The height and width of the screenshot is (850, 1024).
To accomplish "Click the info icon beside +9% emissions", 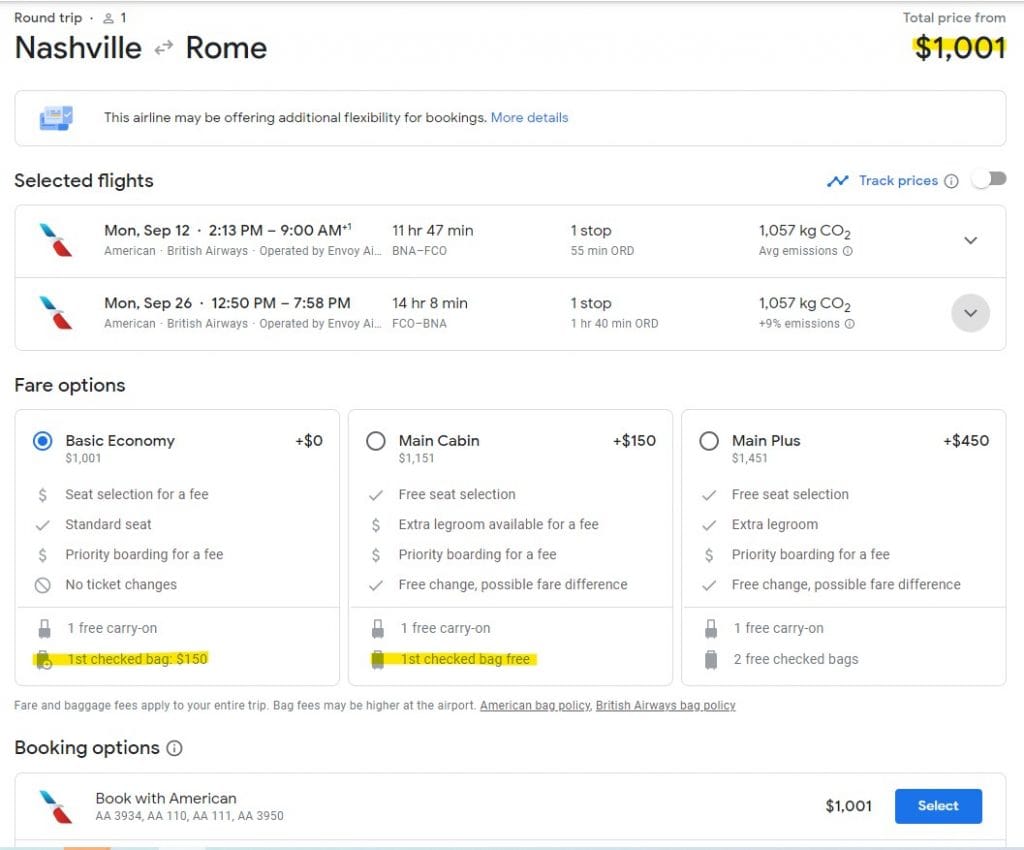I will pyautogui.click(x=848, y=324).
